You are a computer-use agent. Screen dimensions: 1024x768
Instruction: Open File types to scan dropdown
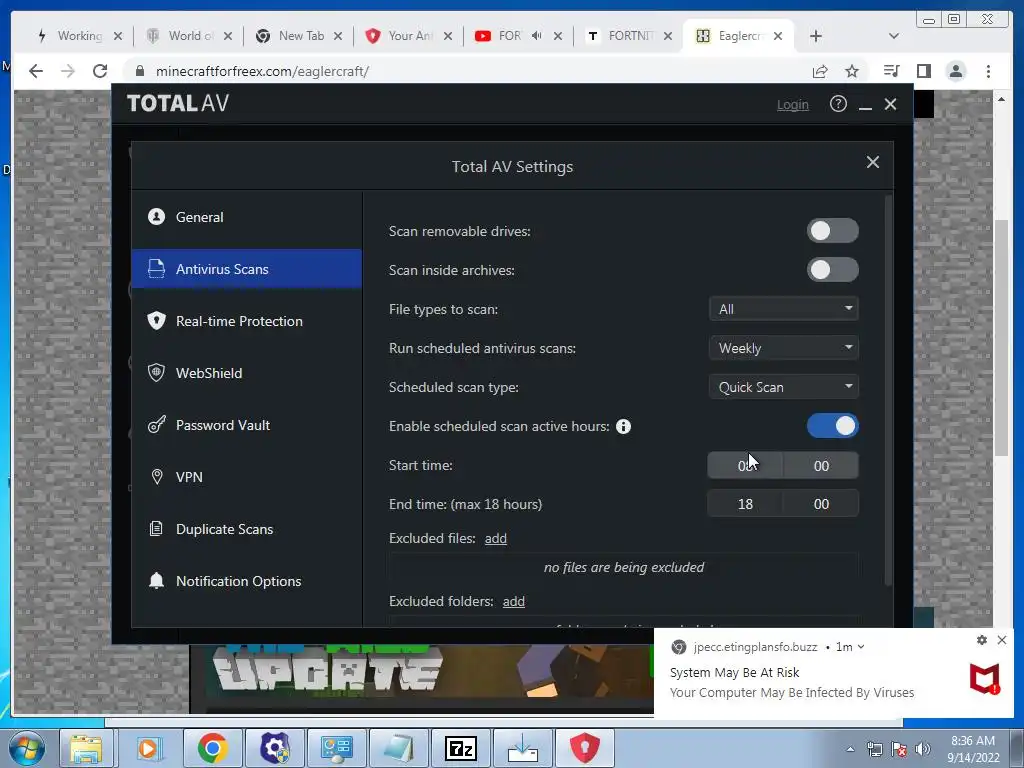coord(783,309)
